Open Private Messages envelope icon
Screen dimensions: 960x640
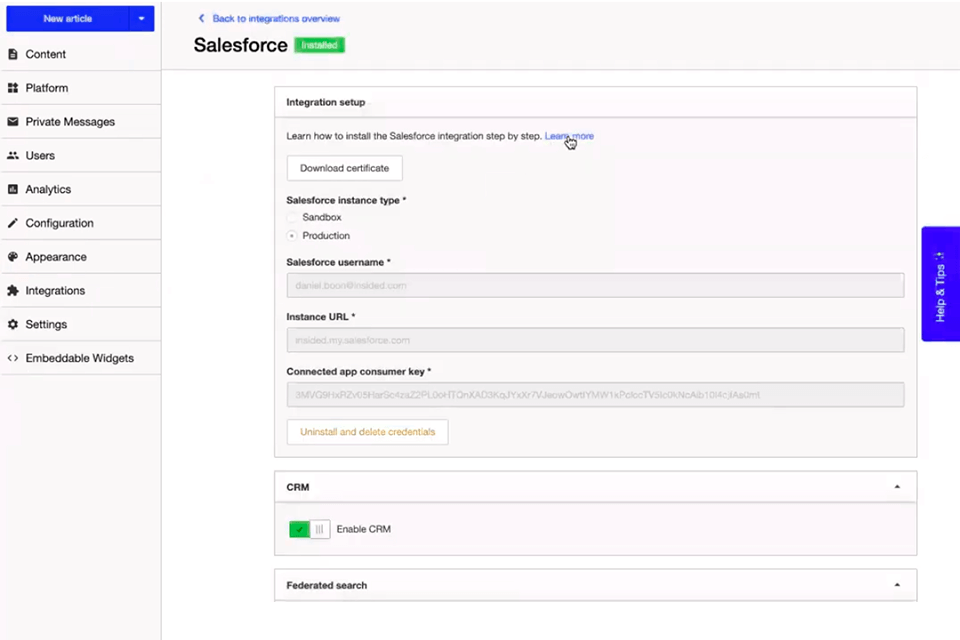point(13,121)
